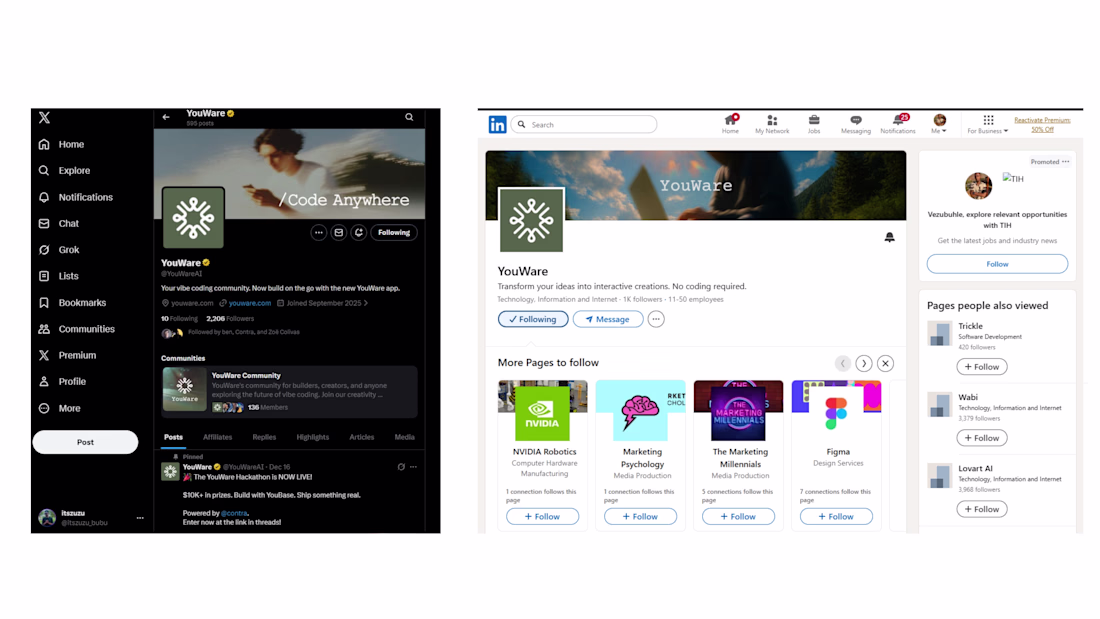Image resolution: width=1100 pixels, height=619 pixels.
Task: Switch to the Articles tab
Action: [361, 437]
